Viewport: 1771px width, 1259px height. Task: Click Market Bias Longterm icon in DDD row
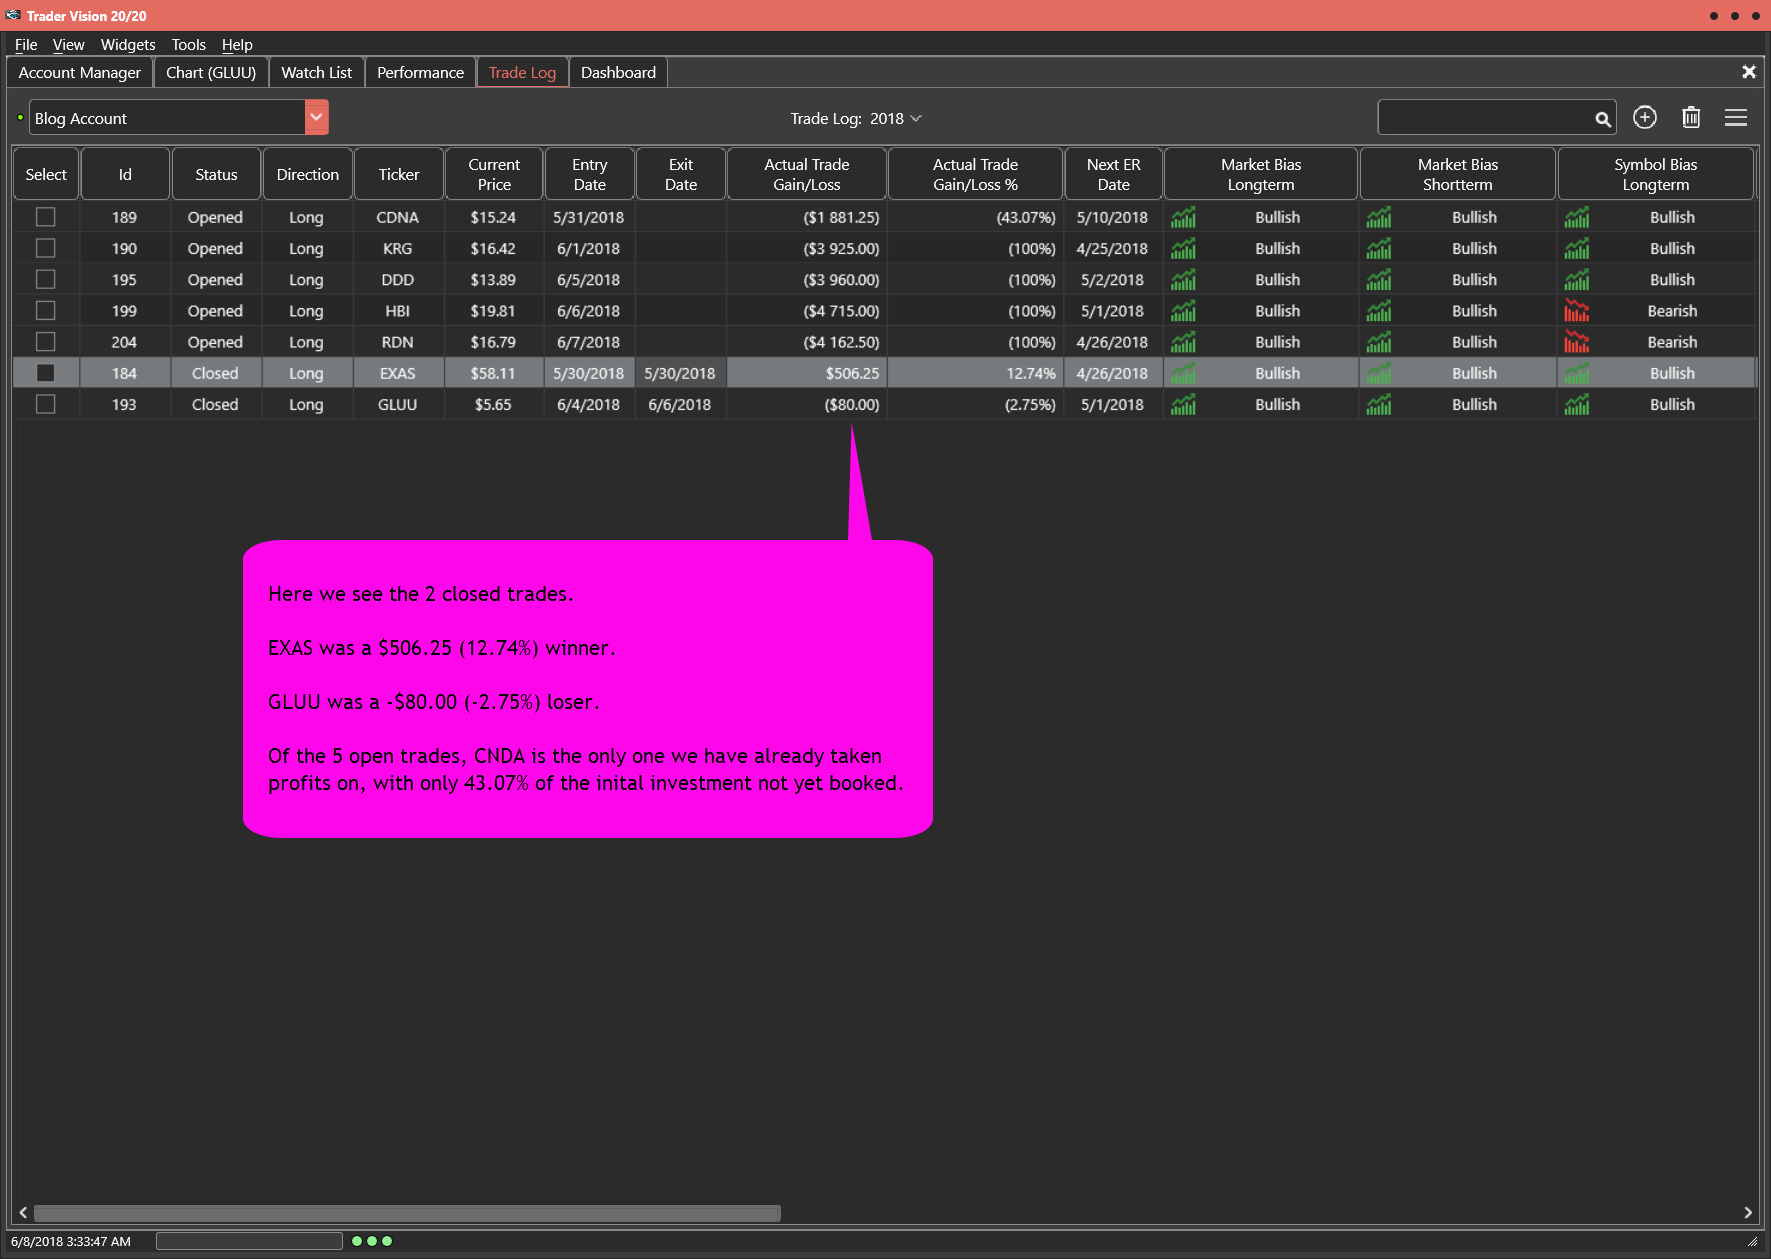pos(1183,280)
